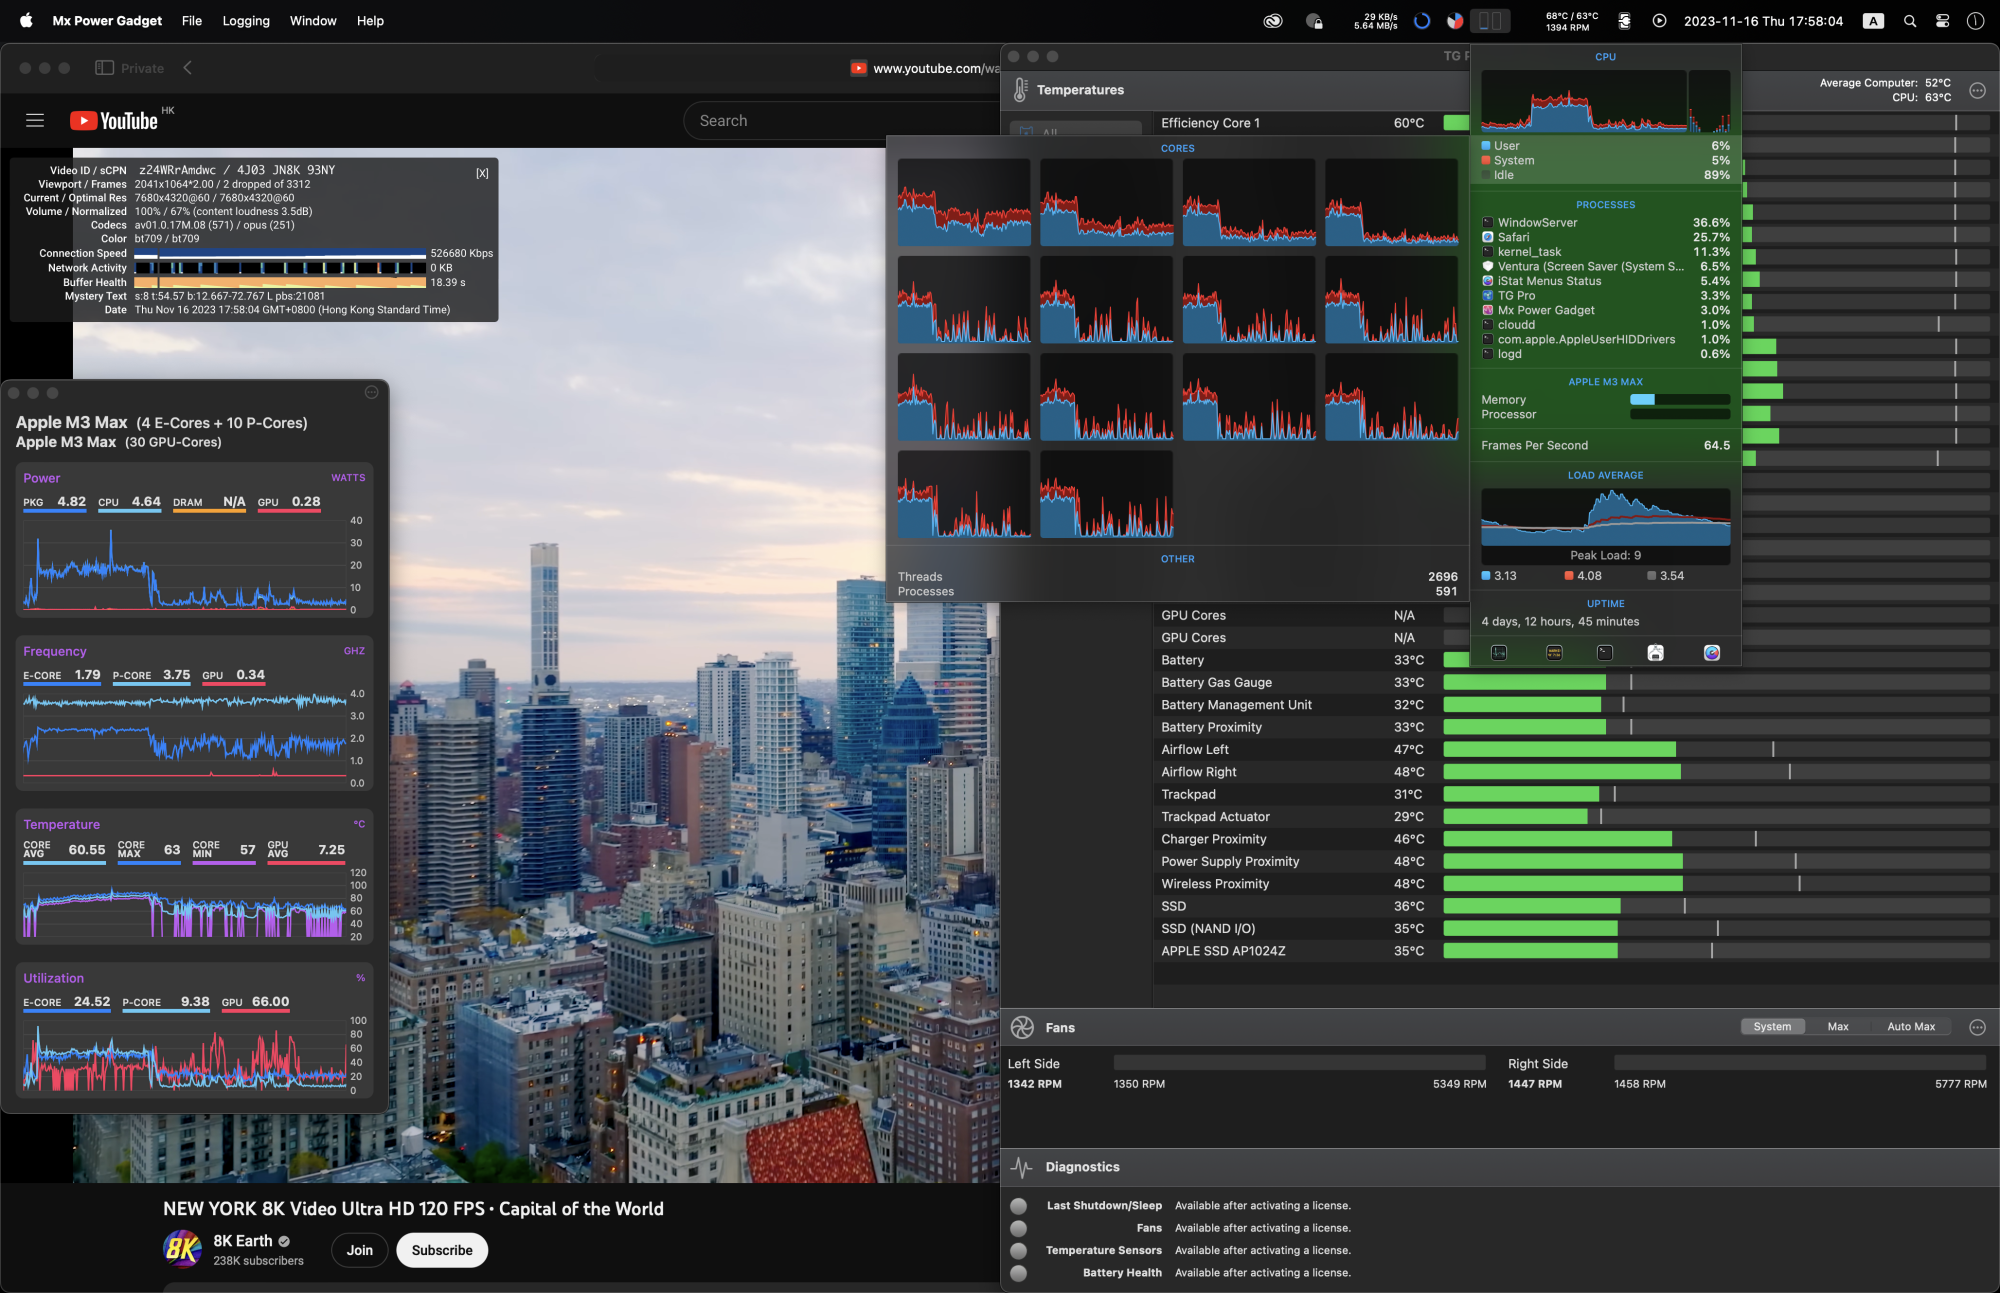Open Temperatures section options ellipsis

click(1977, 90)
